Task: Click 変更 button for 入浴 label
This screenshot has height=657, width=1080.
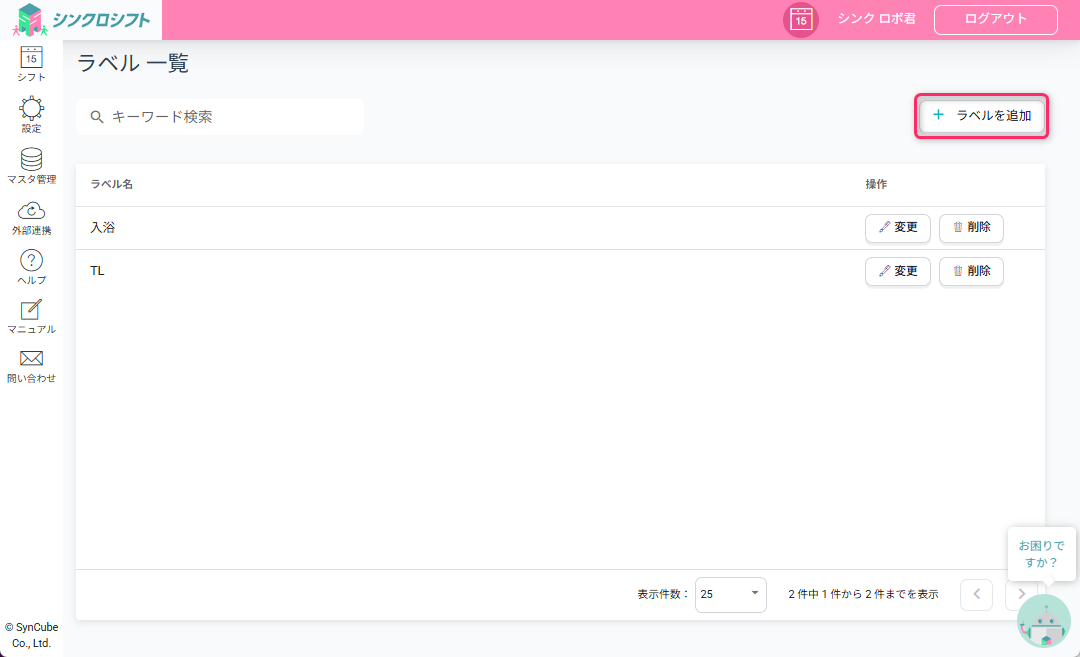Action: 897,228
